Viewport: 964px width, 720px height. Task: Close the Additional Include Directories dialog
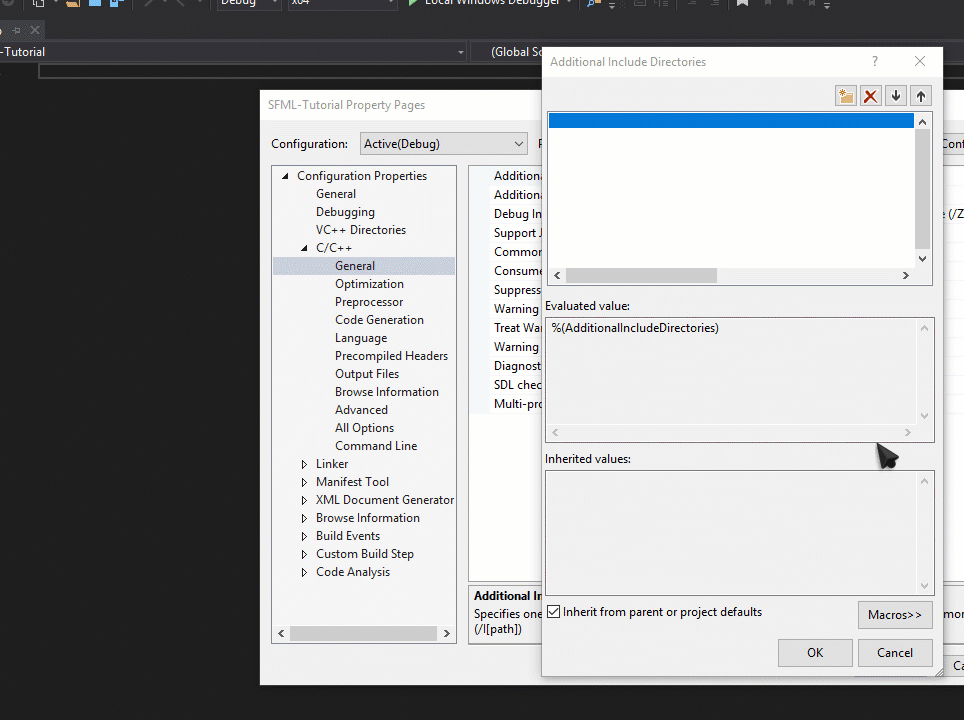coord(920,61)
